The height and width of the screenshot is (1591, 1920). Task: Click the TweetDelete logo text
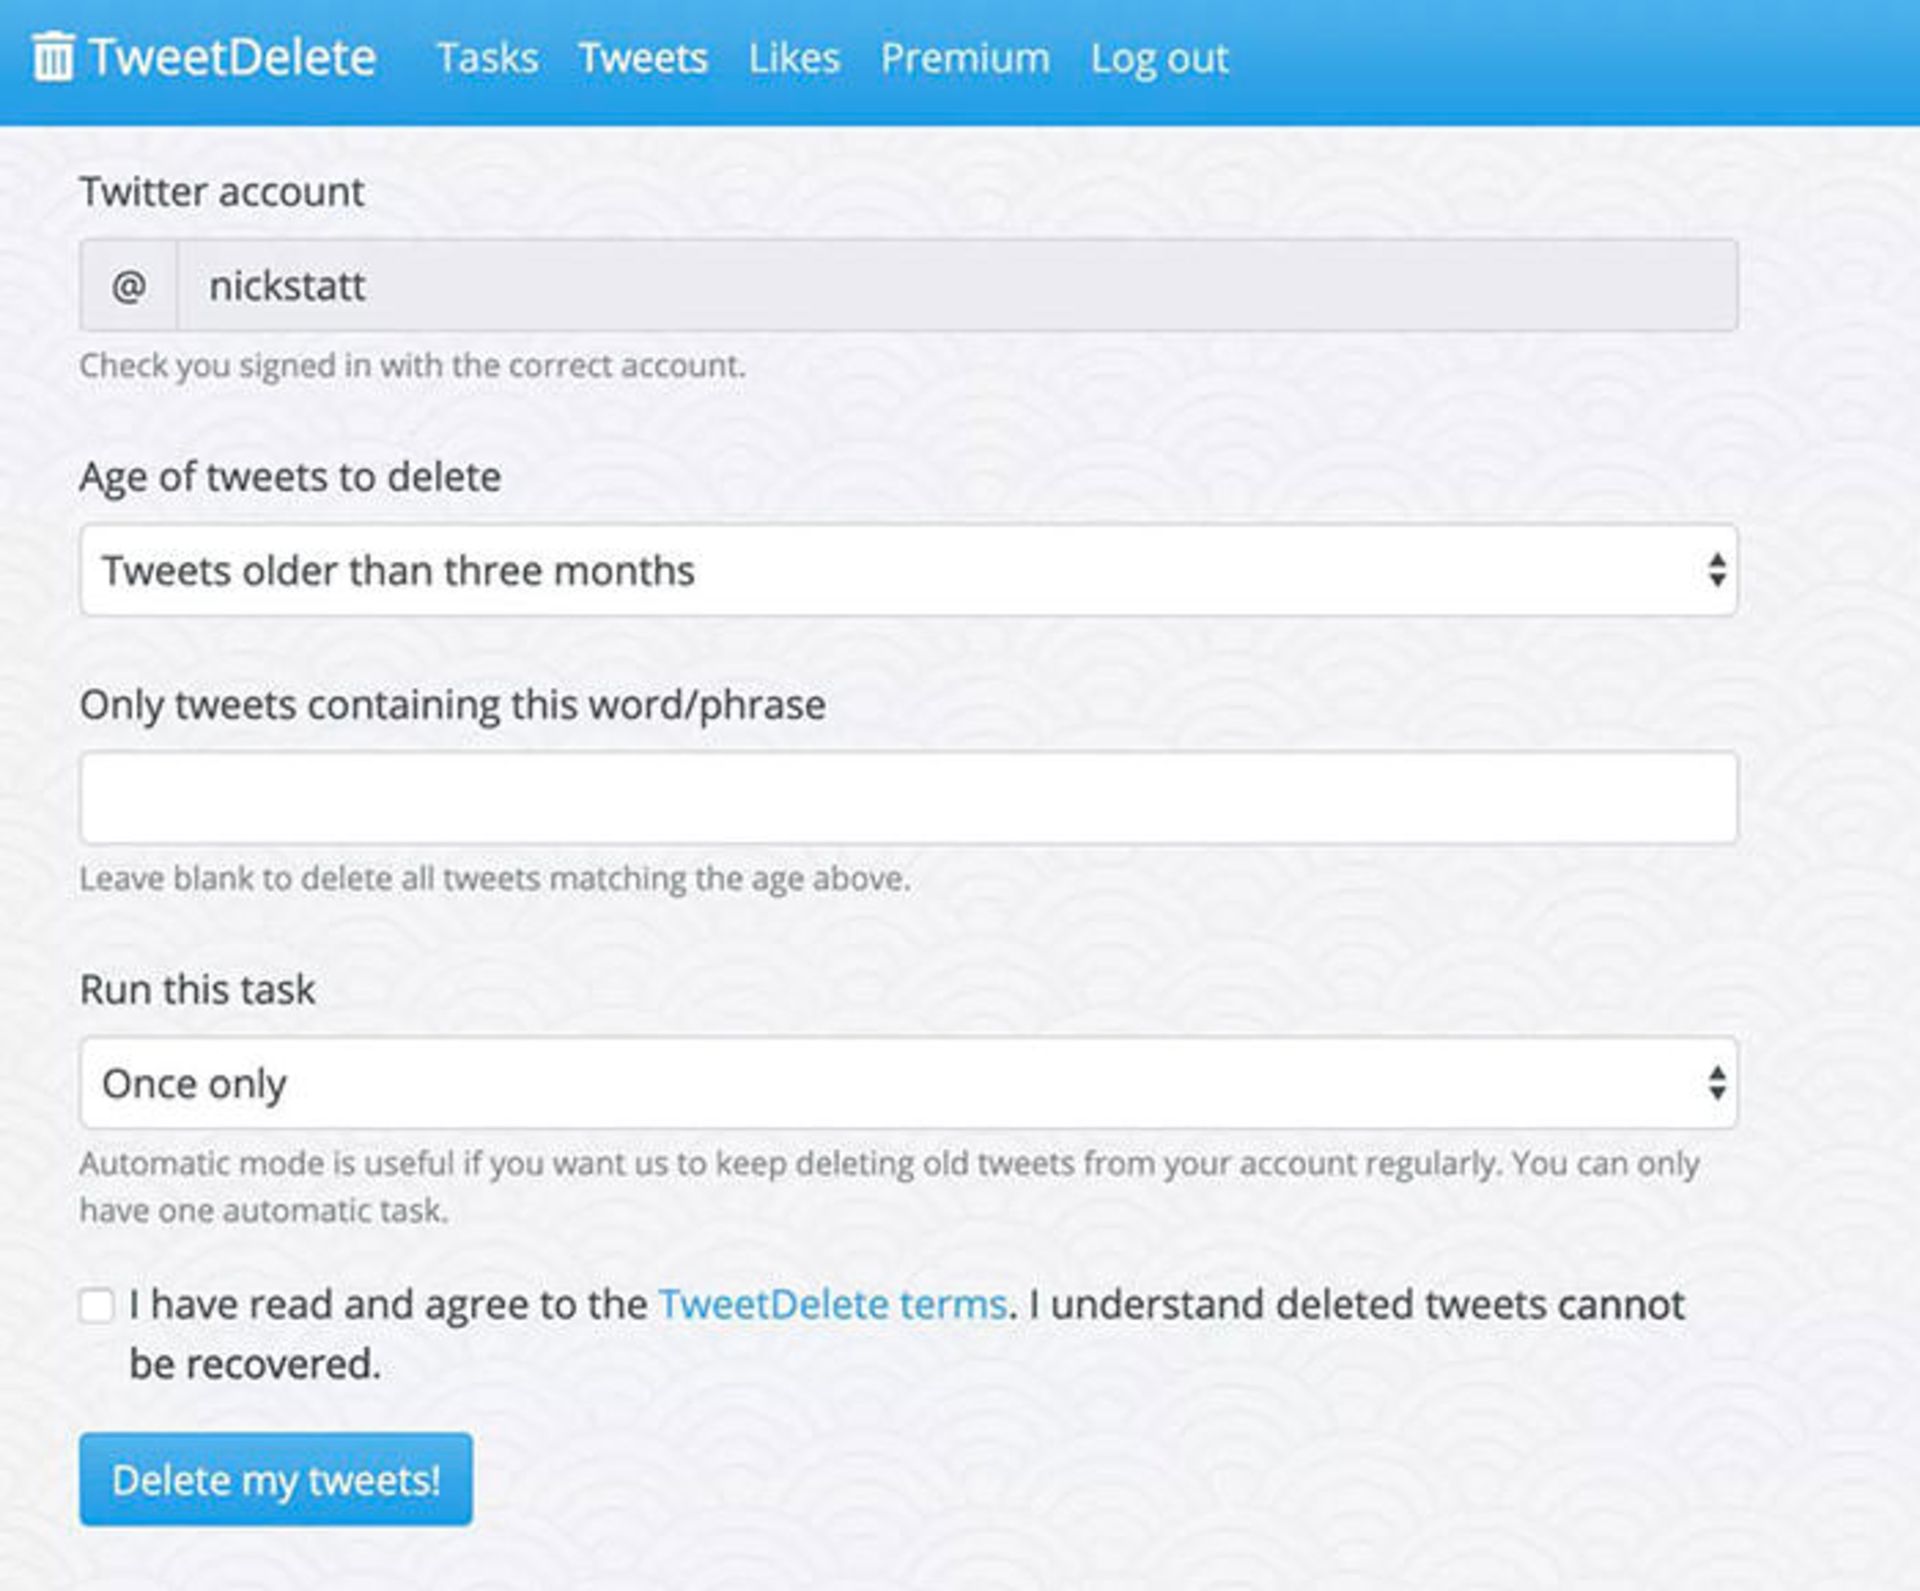pos(232,57)
